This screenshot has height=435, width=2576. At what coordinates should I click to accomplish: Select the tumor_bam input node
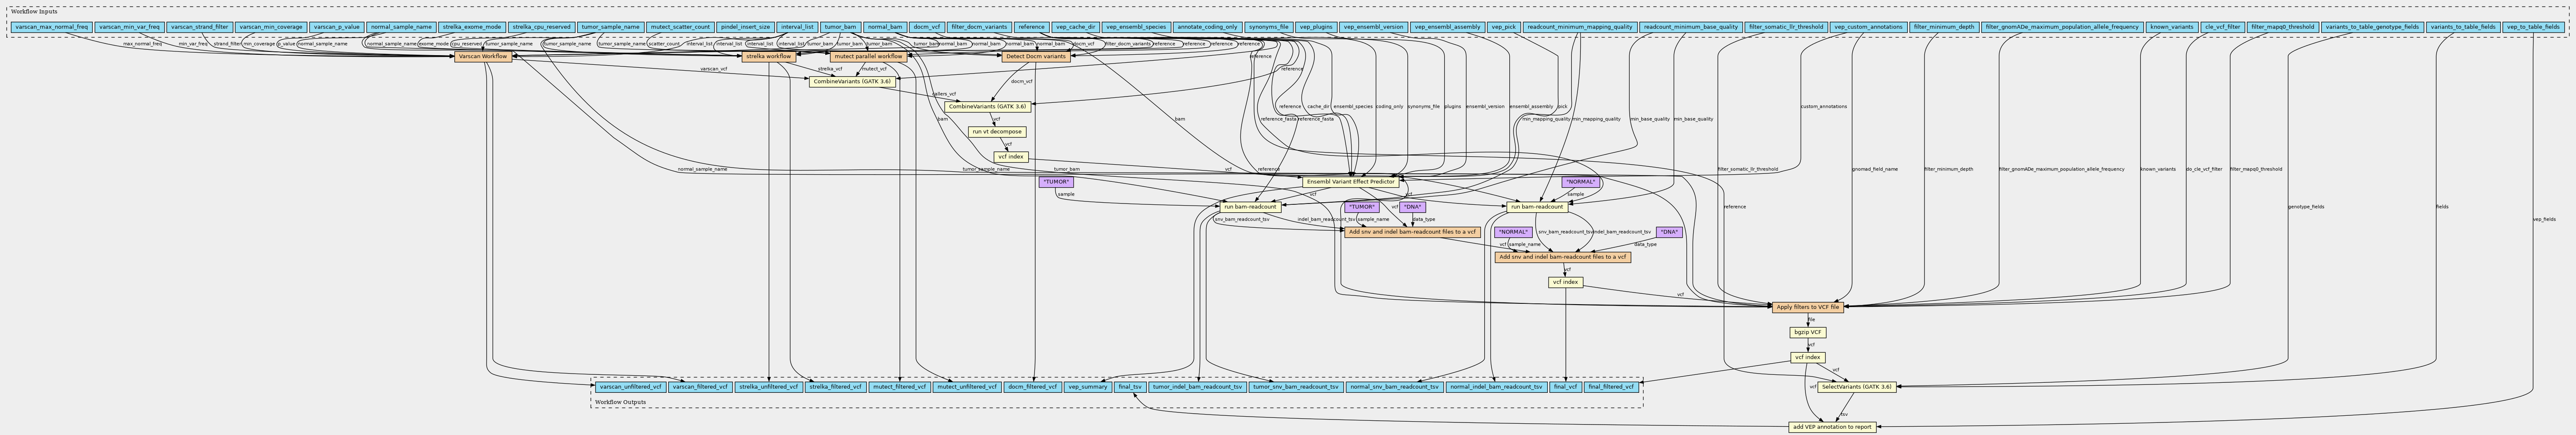[x=840, y=27]
